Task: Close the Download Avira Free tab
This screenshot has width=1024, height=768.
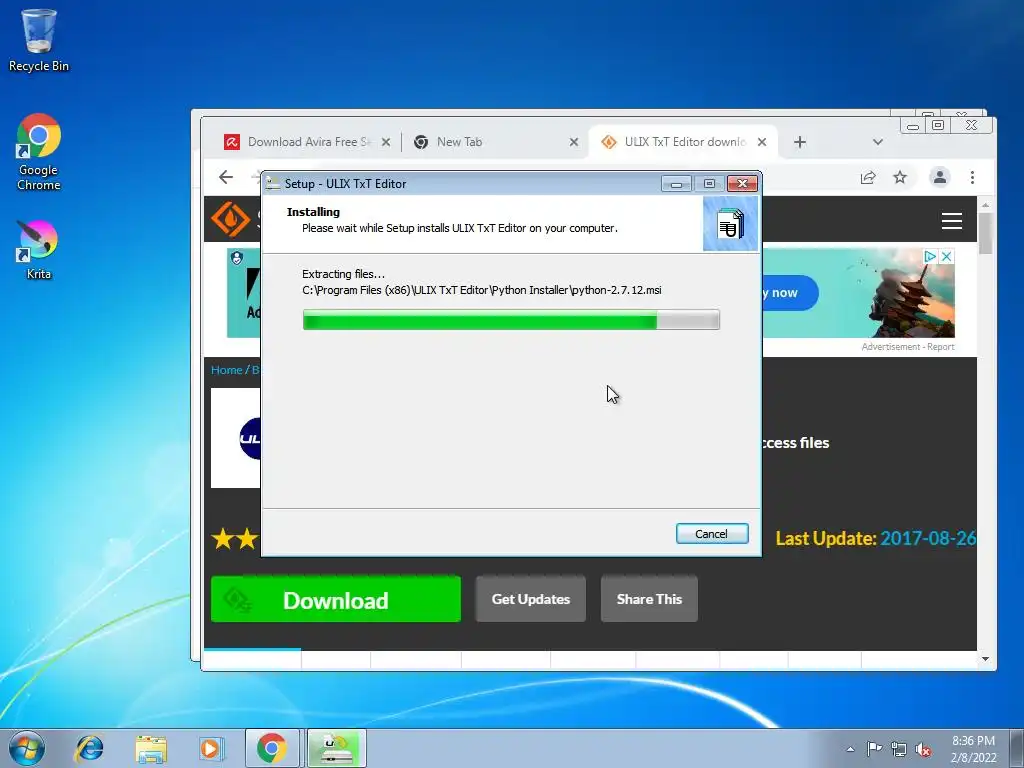Action: [386, 142]
